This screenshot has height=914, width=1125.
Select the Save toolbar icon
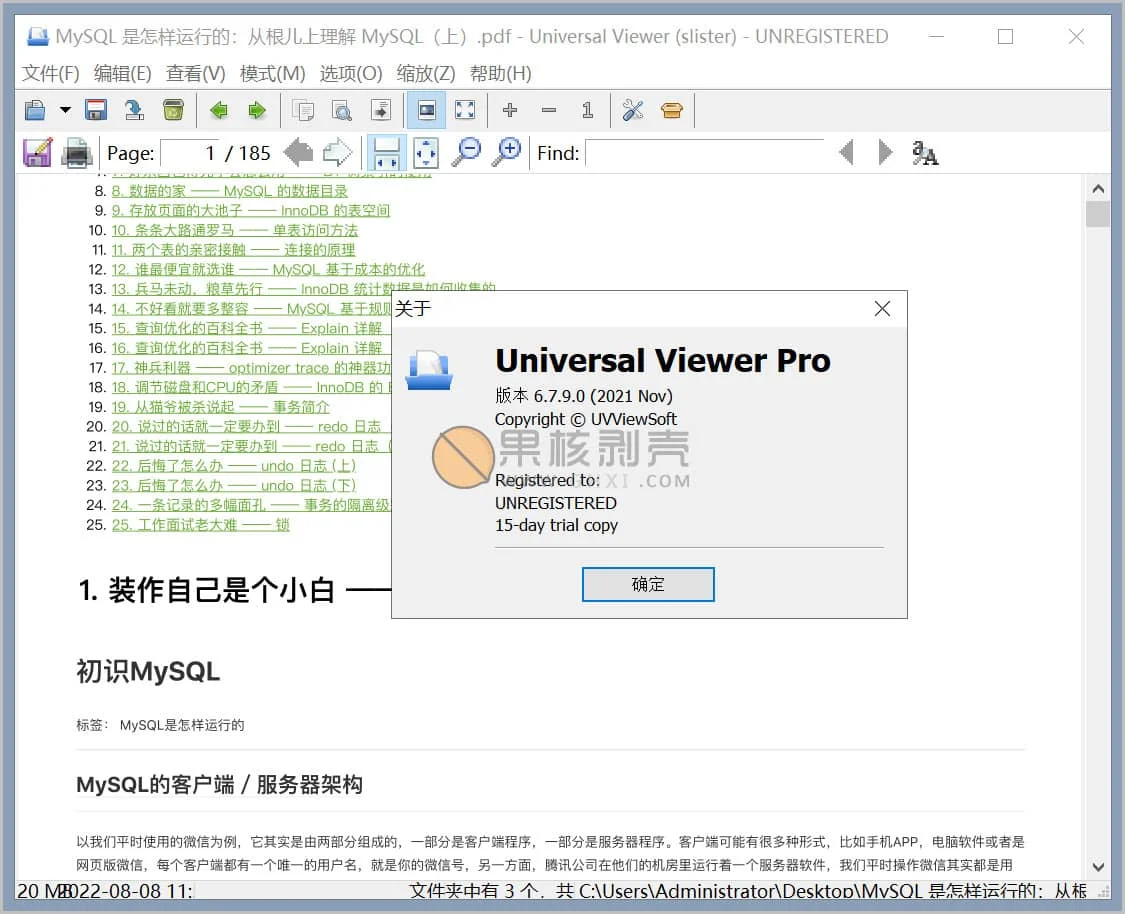(94, 110)
